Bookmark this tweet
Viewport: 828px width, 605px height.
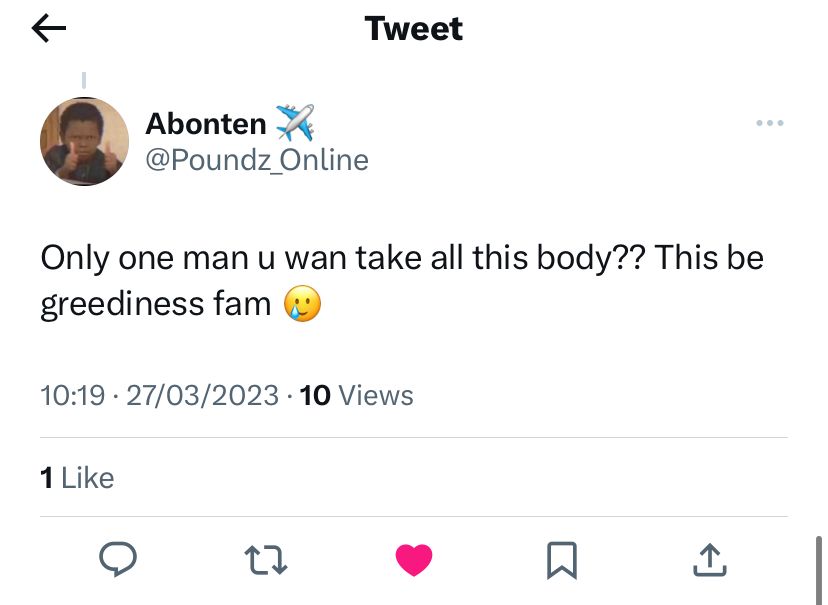click(x=562, y=560)
